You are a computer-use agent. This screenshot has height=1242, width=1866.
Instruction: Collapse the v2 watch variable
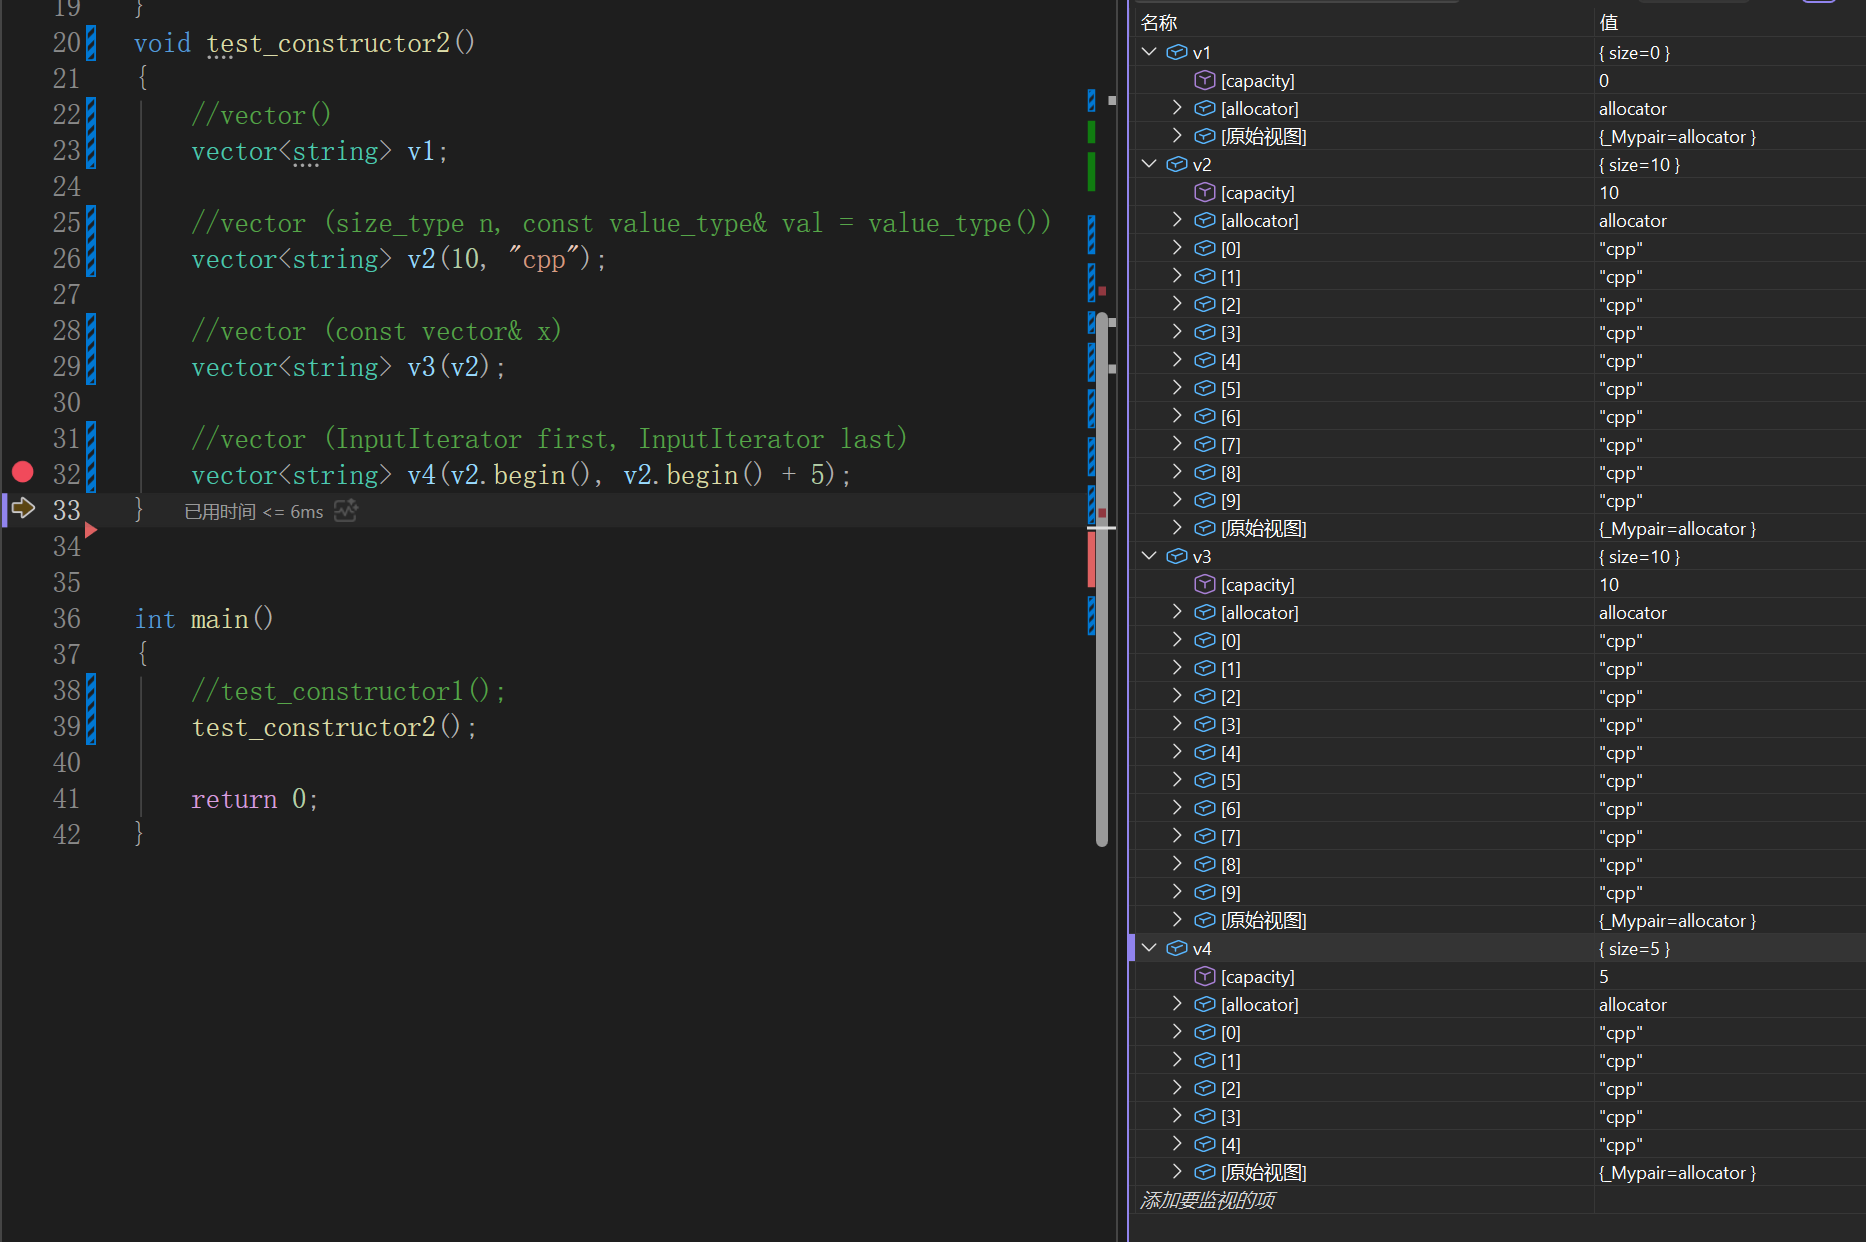pyautogui.click(x=1149, y=164)
